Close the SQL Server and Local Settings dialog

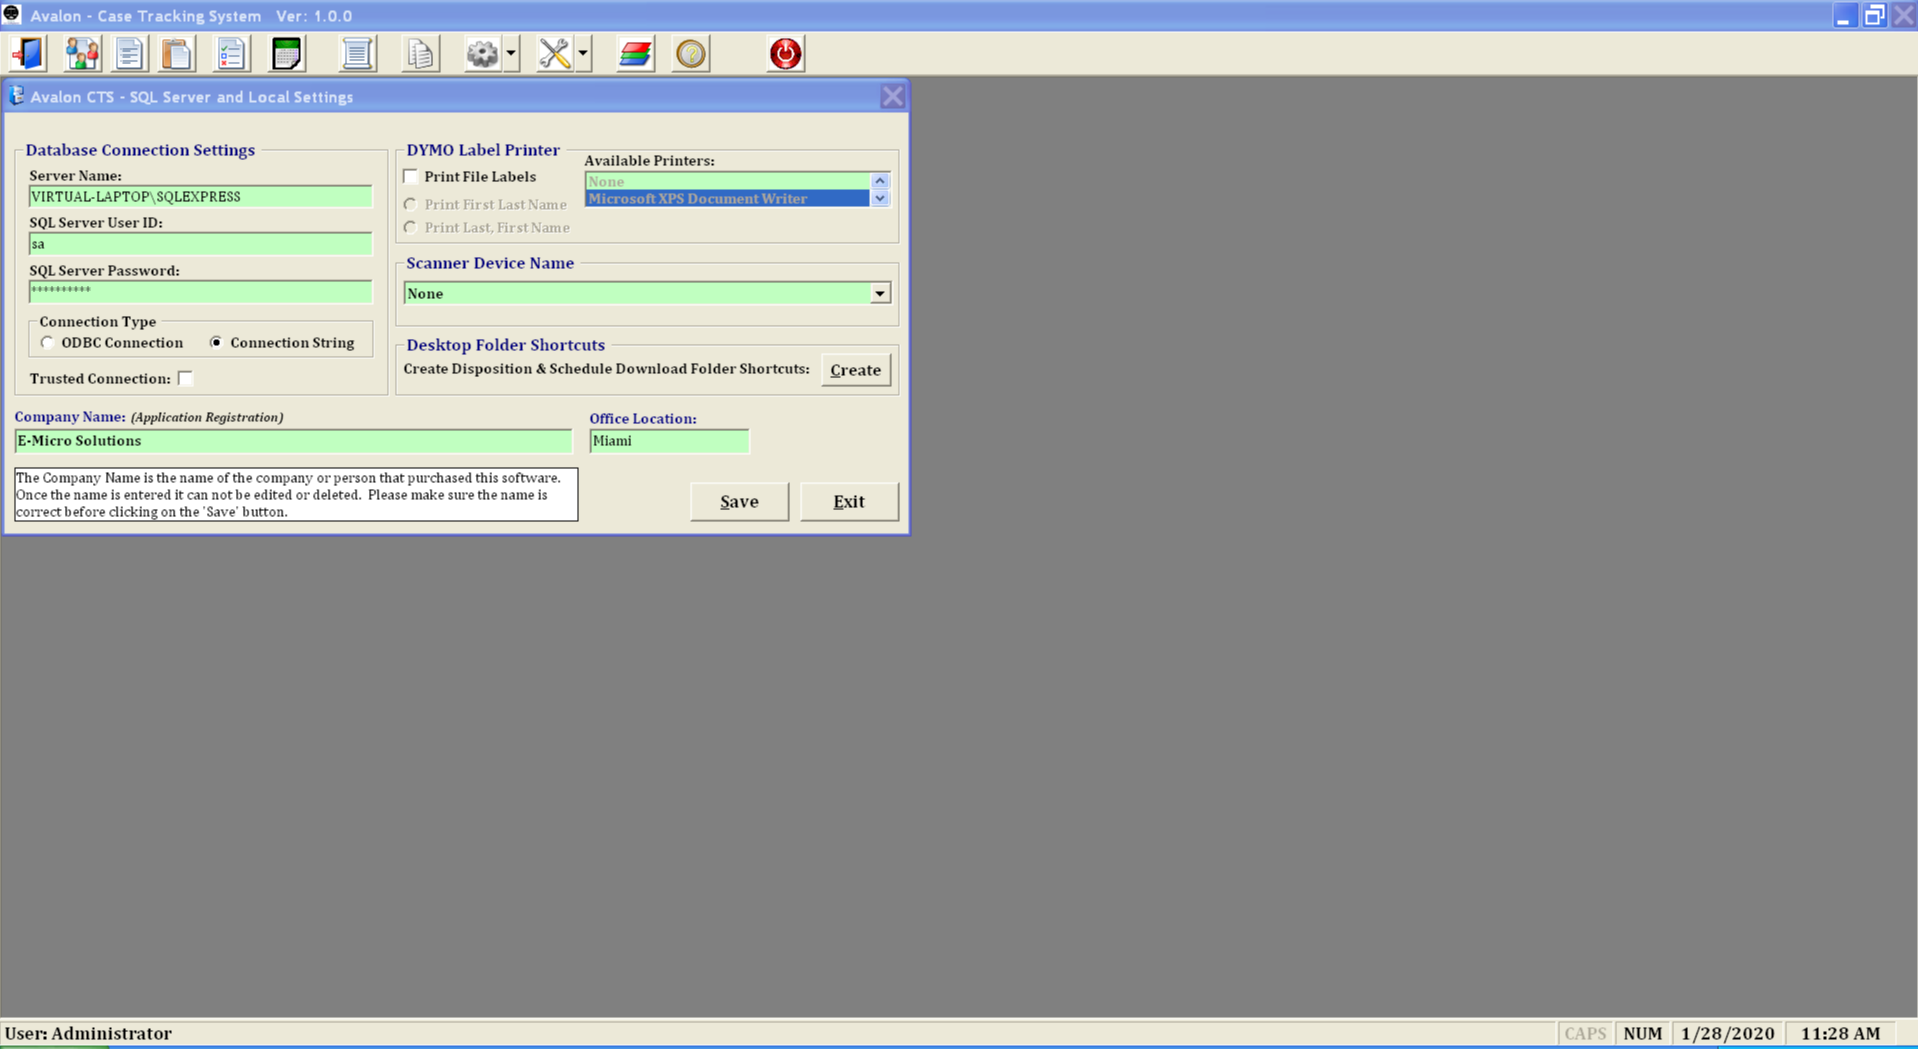click(892, 96)
